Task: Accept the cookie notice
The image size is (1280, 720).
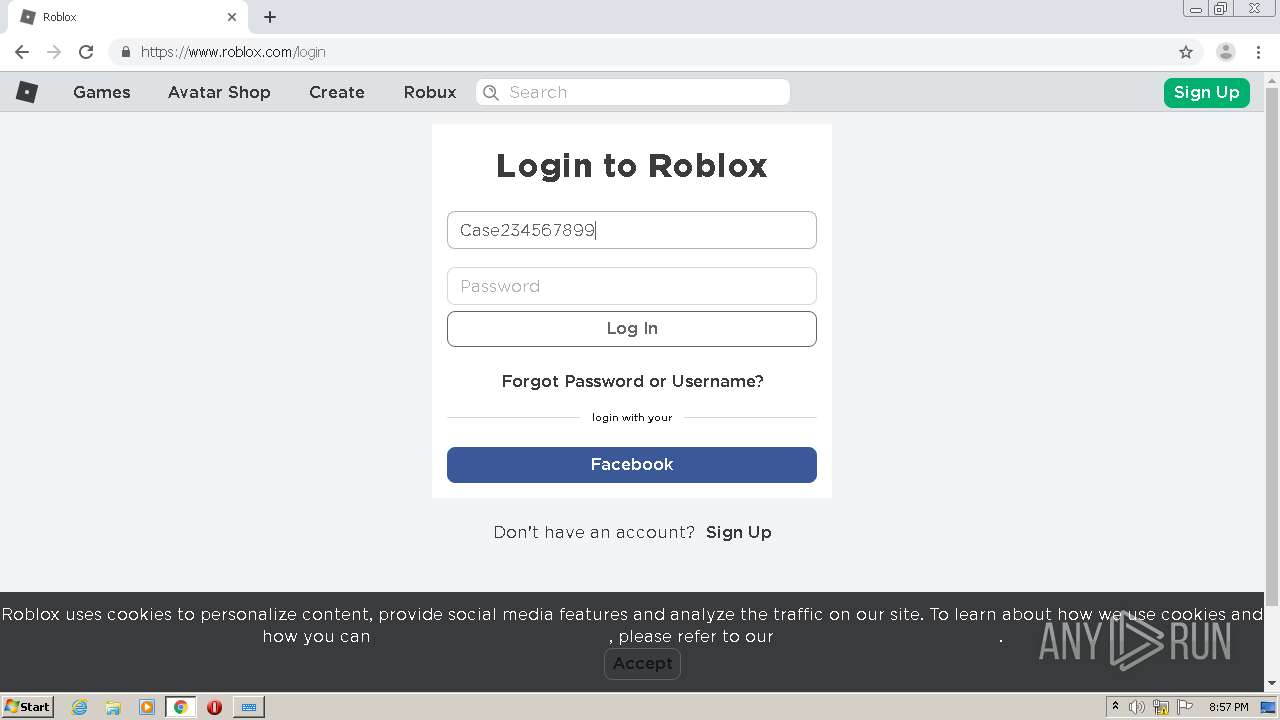Action: (642, 664)
